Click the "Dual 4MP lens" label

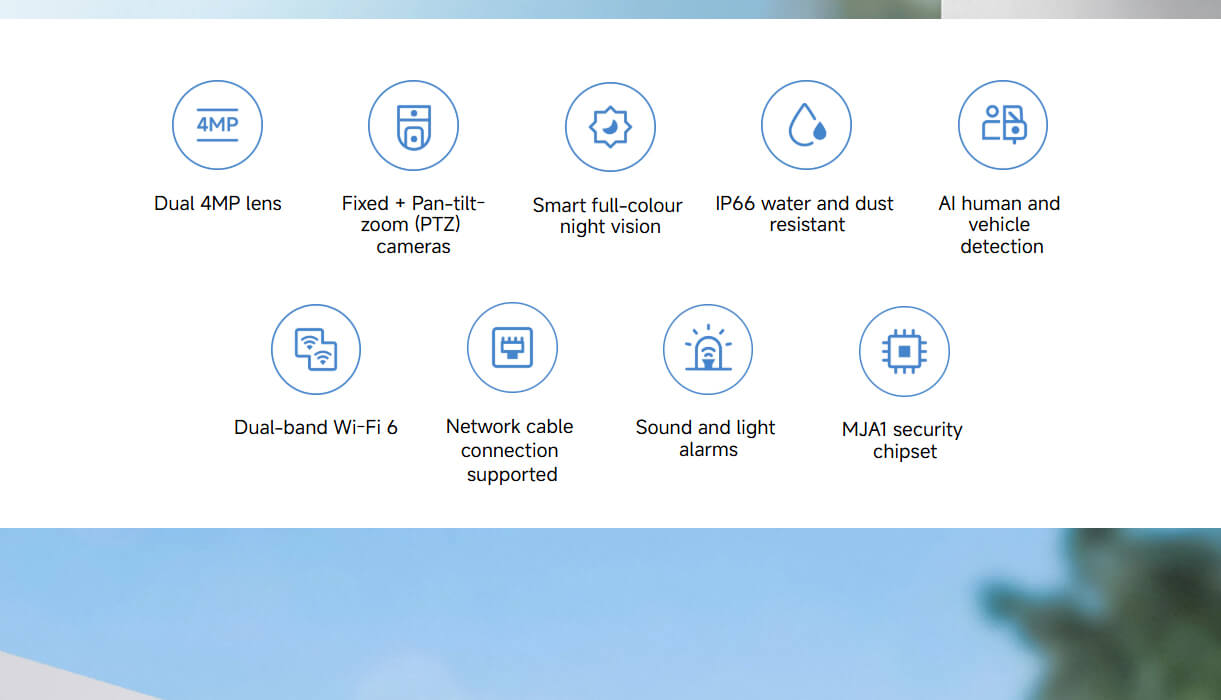click(218, 204)
